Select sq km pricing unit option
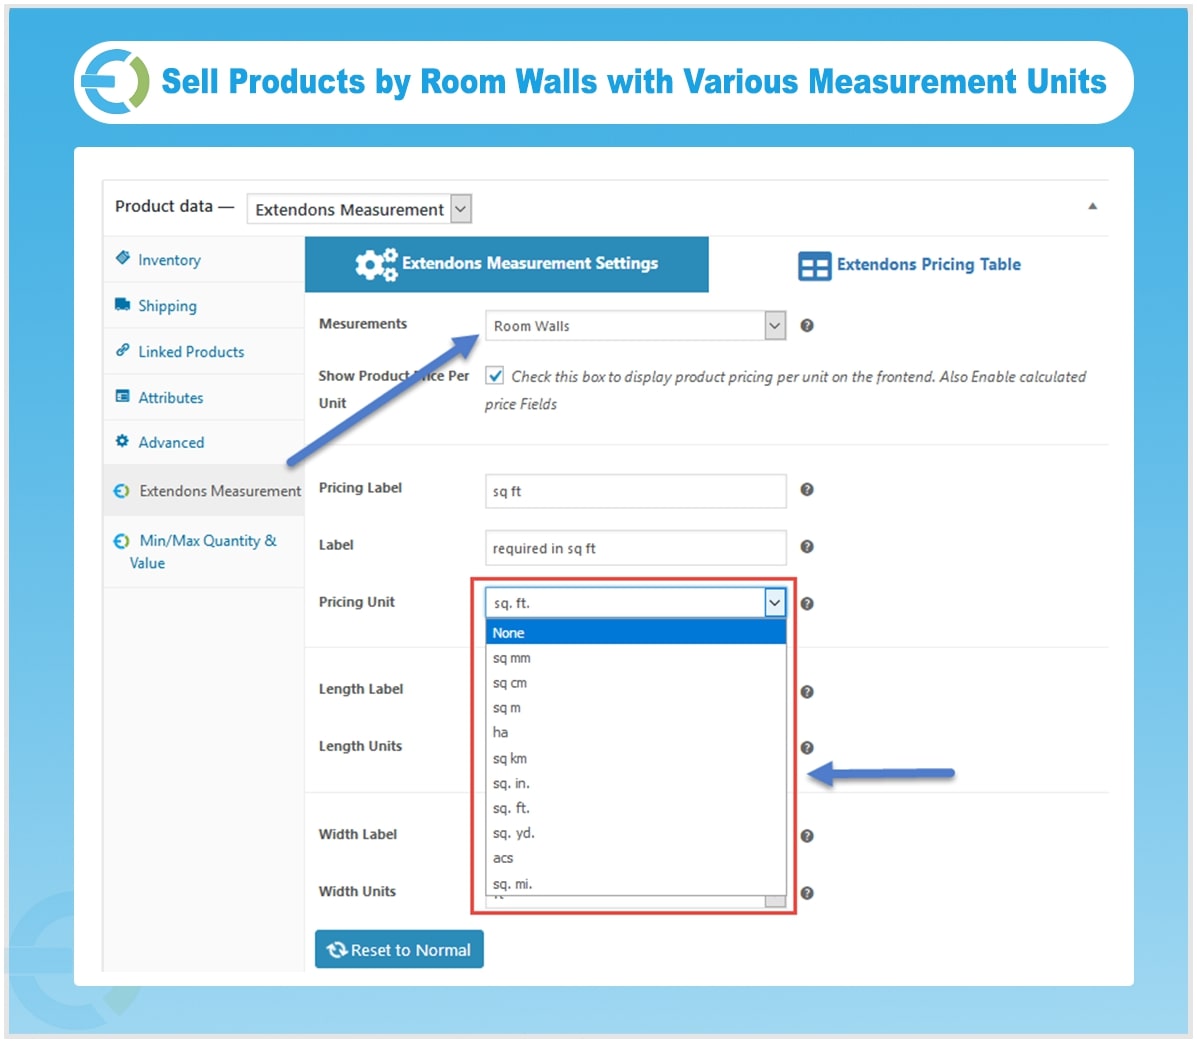The height and width of the screenshot is (1044, 1197). tap(635, 759)
